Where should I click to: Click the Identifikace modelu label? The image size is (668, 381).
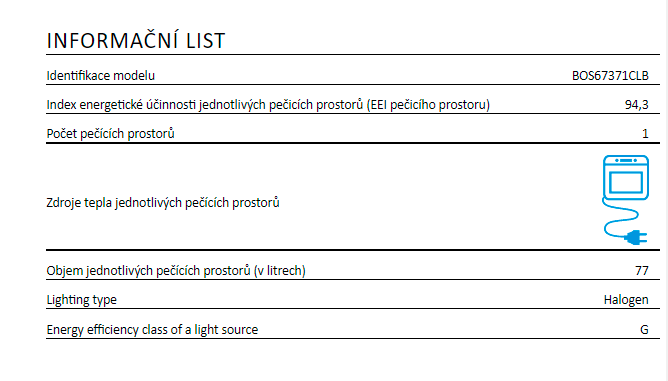101,76
